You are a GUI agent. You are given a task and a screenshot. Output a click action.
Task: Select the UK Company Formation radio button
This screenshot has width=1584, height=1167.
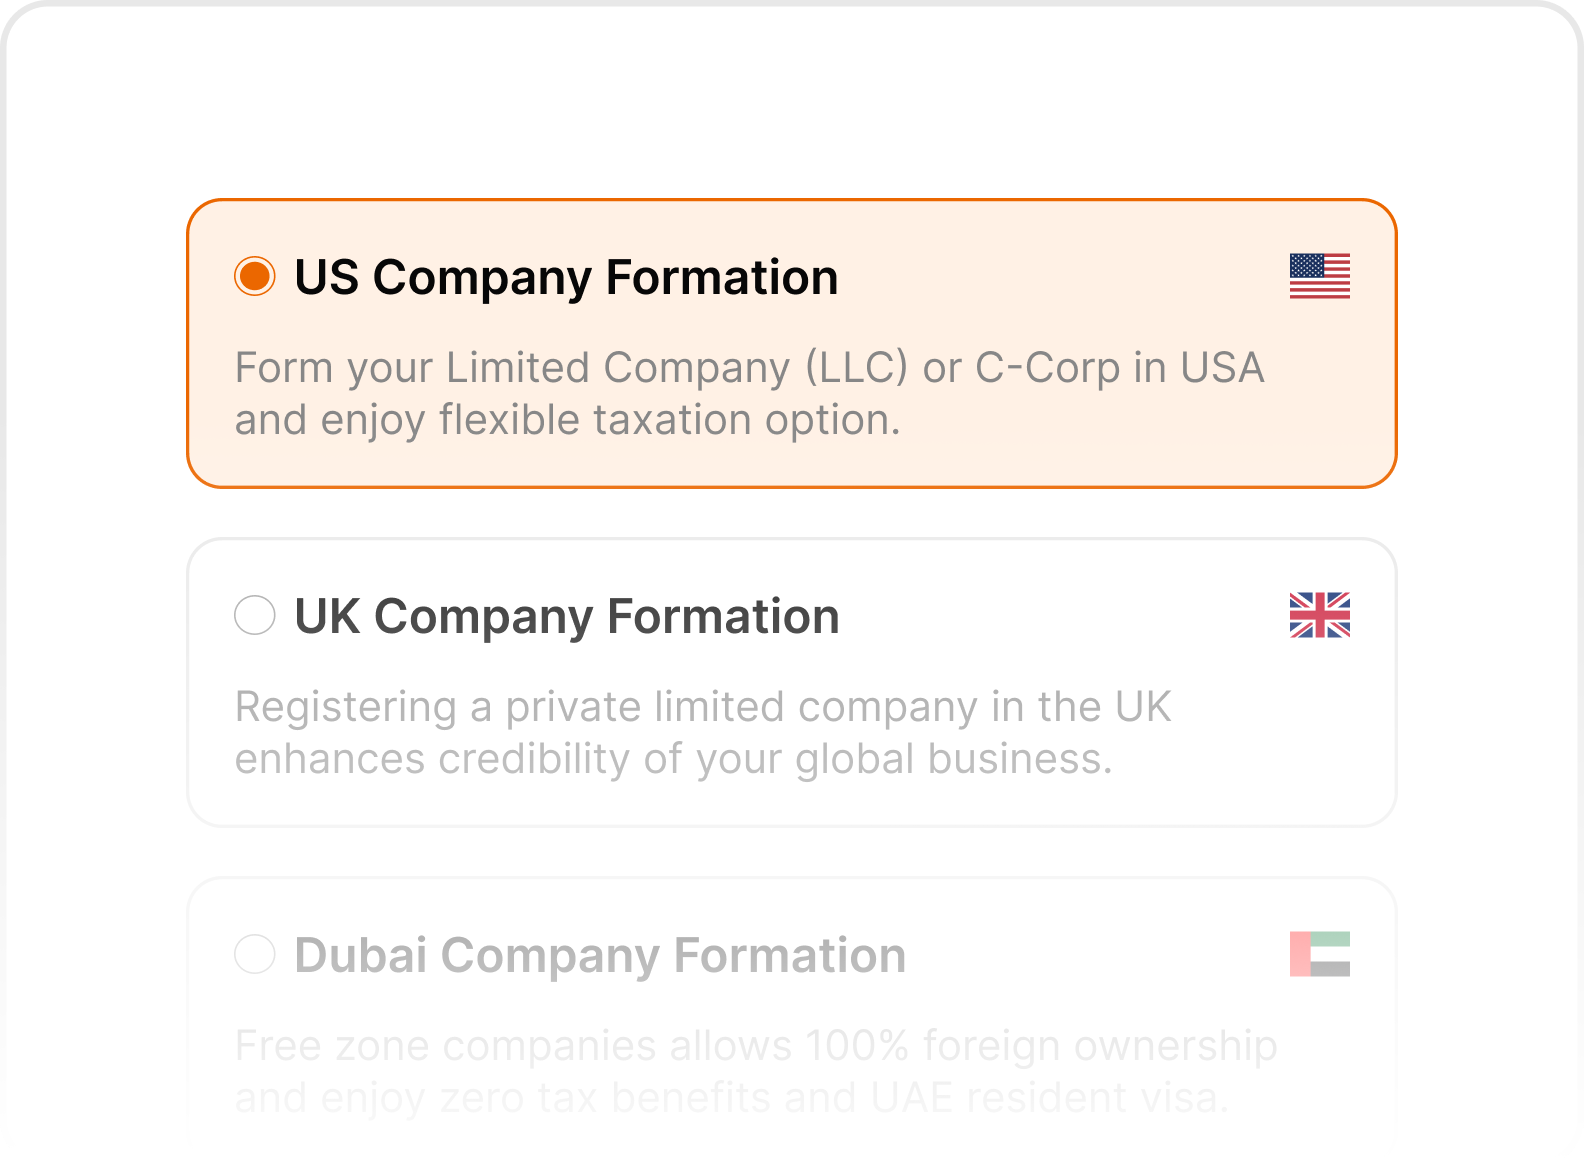(255, 617)
